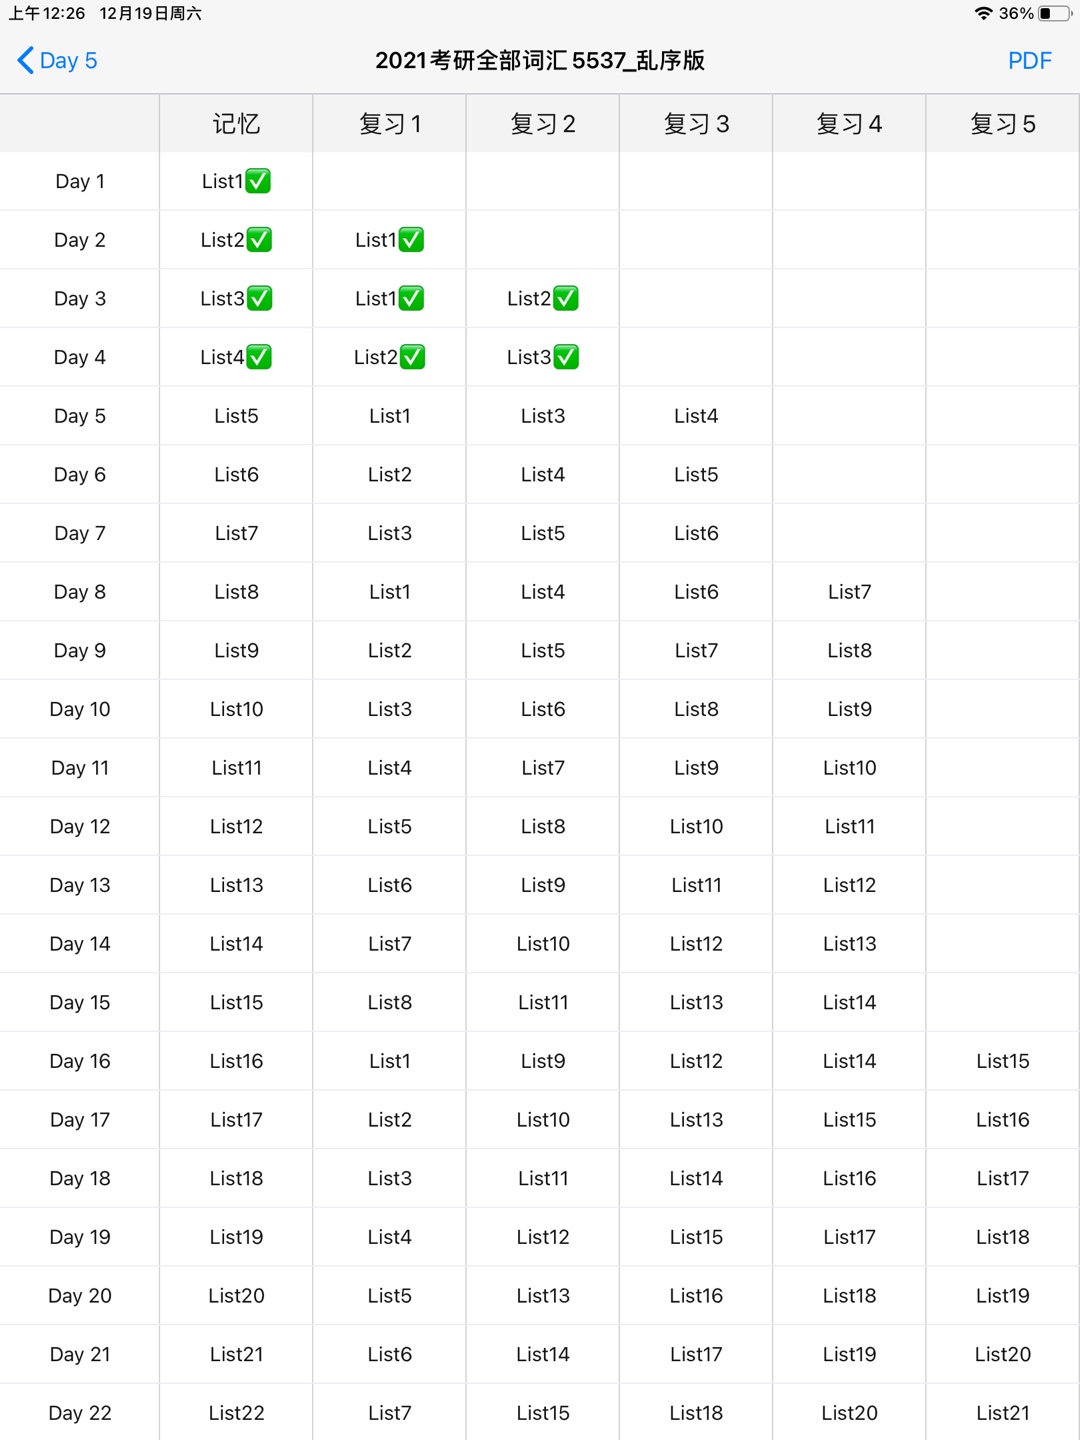Open the PDF export link
Viewport: 1080px width, 1440px height.
[1029, 61]
